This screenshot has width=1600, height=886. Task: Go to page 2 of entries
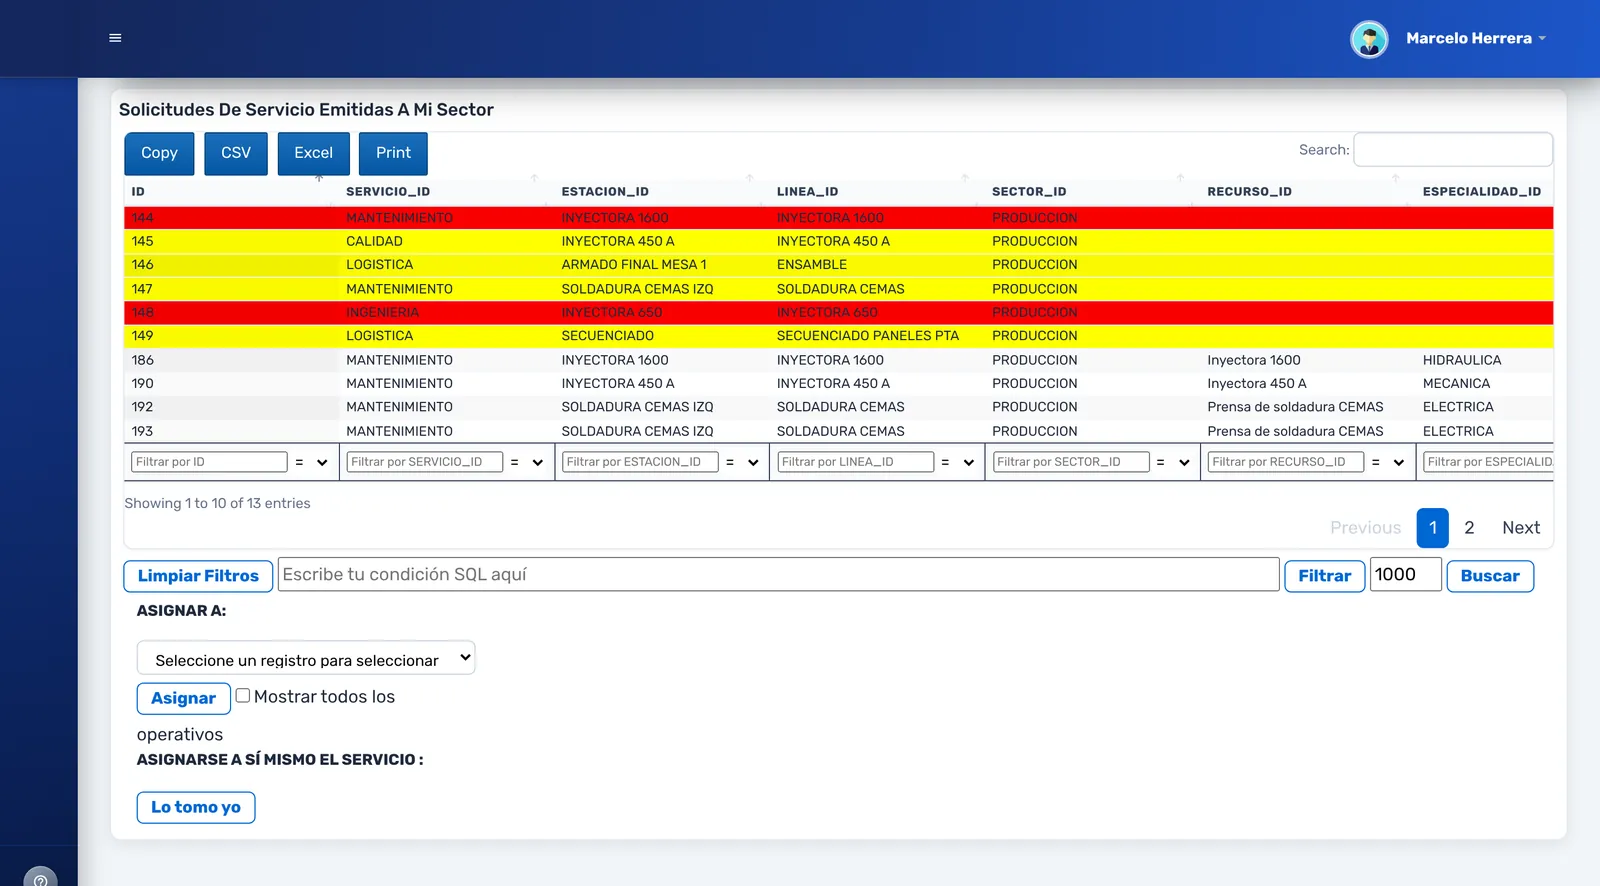click(1469, 528)
